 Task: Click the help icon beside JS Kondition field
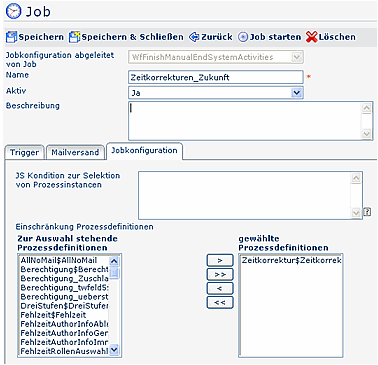367,211
